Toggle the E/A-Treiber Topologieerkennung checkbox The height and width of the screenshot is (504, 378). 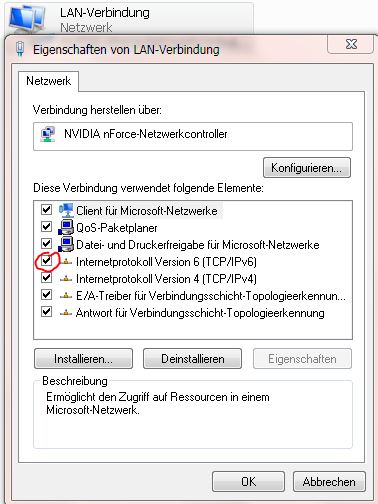46,295
